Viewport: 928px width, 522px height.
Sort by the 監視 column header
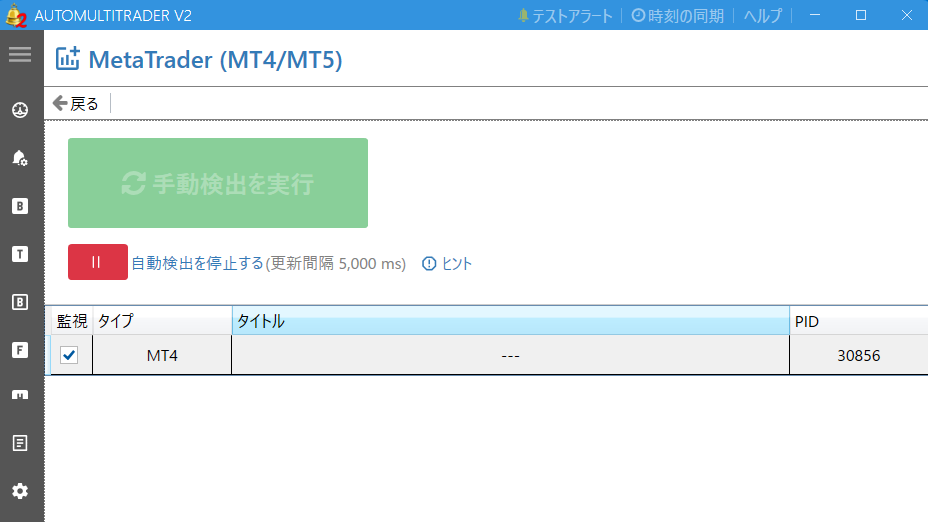click(72, 321)
